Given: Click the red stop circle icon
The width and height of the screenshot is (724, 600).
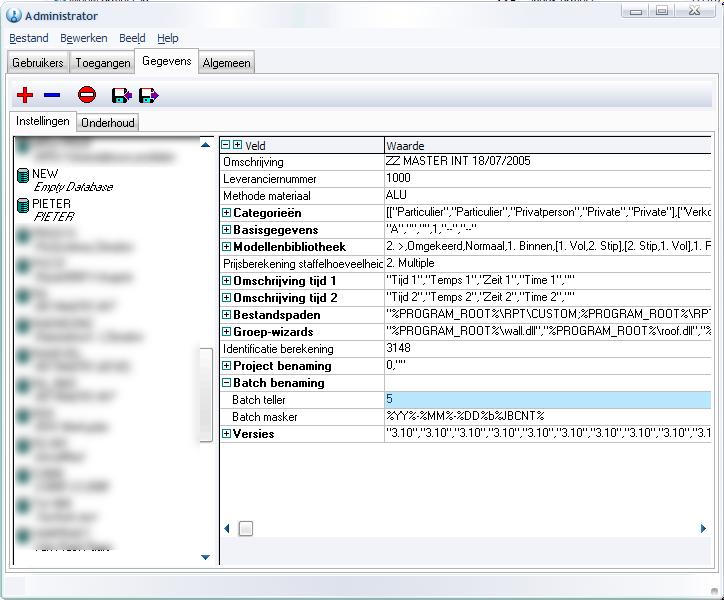Looking at the screenshot, I should [87, 95].
